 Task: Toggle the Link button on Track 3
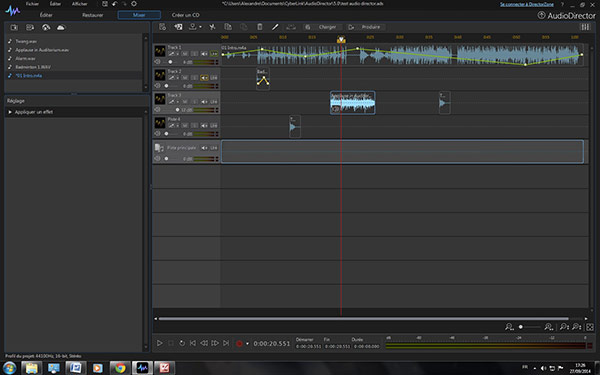click(214, 101)
